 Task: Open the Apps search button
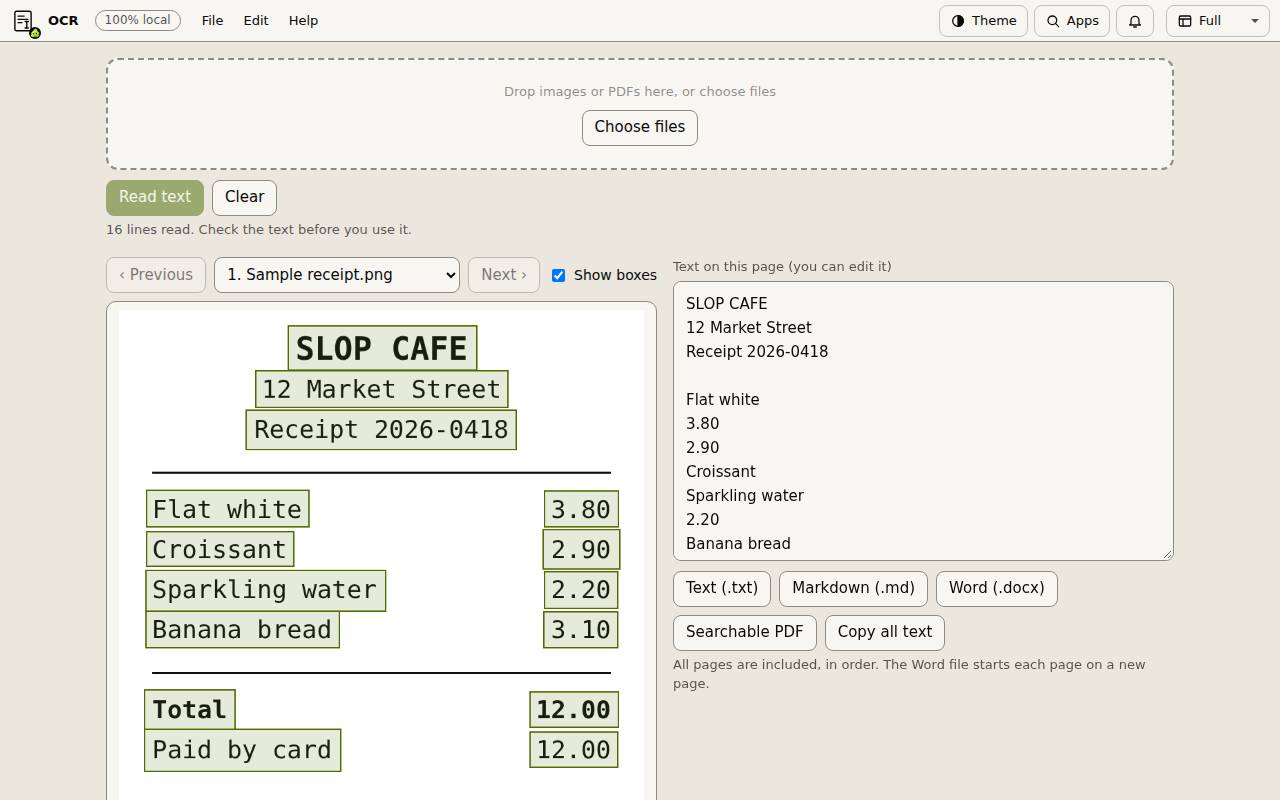pos(1072,21)
